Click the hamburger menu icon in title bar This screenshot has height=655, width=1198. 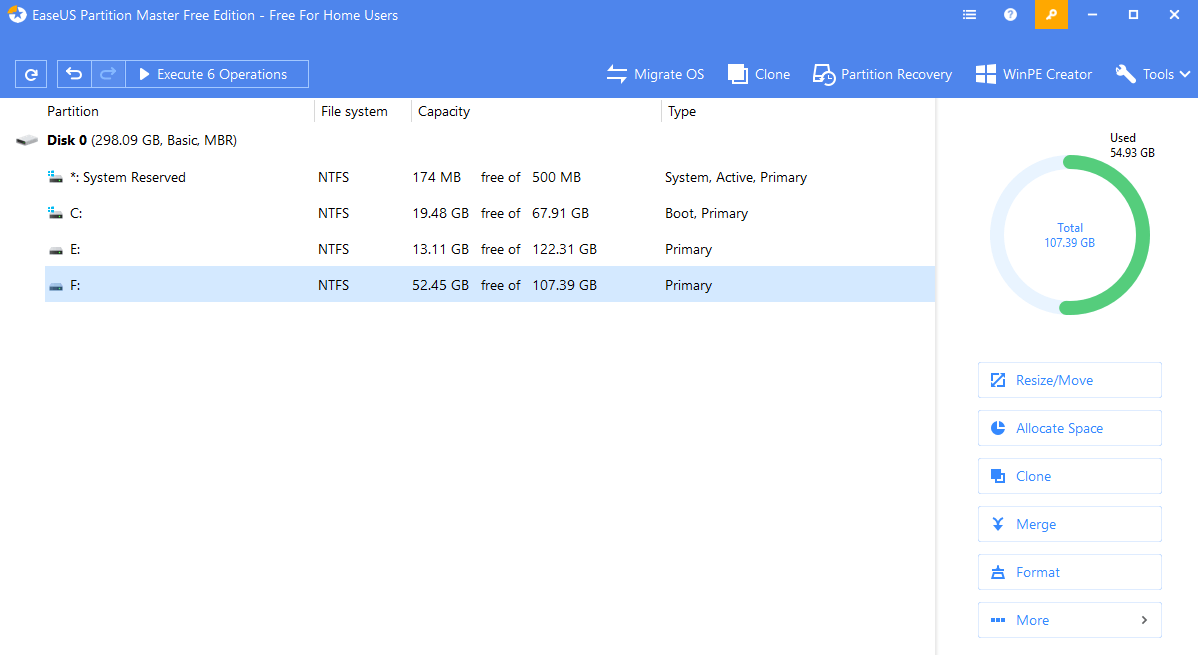point(969,15)
